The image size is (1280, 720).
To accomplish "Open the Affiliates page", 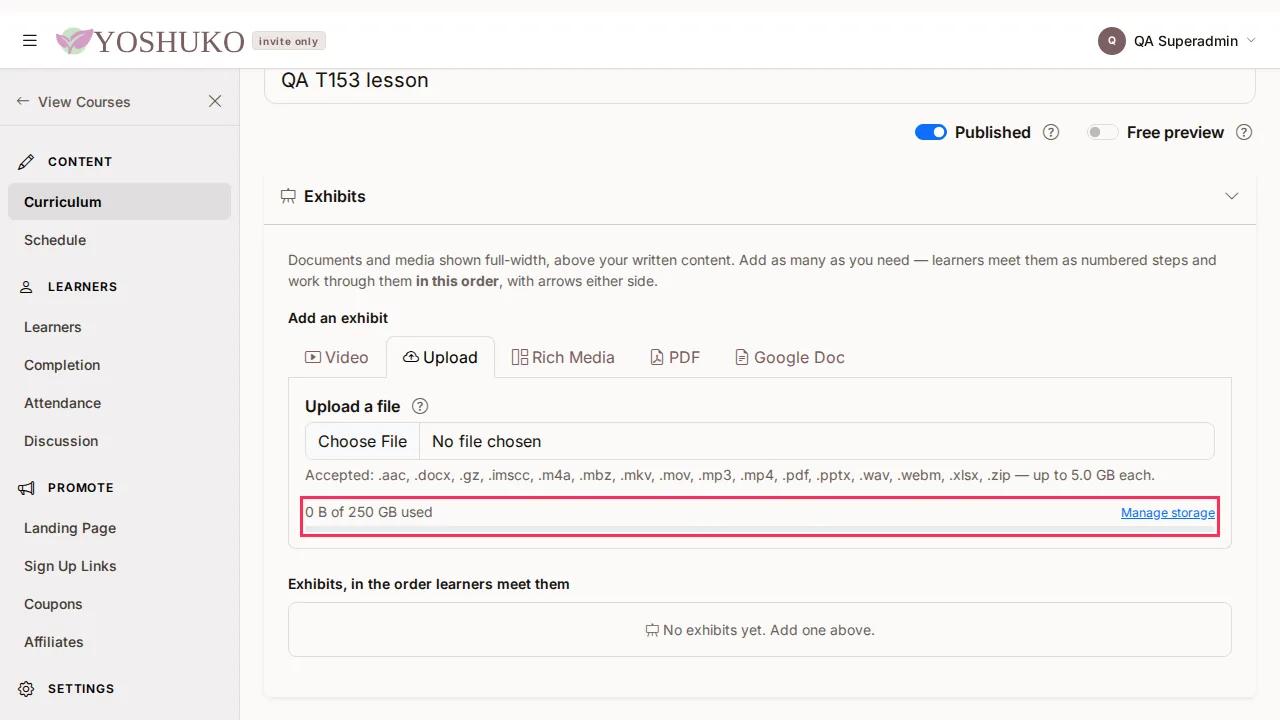I will [x=119, y=642].
